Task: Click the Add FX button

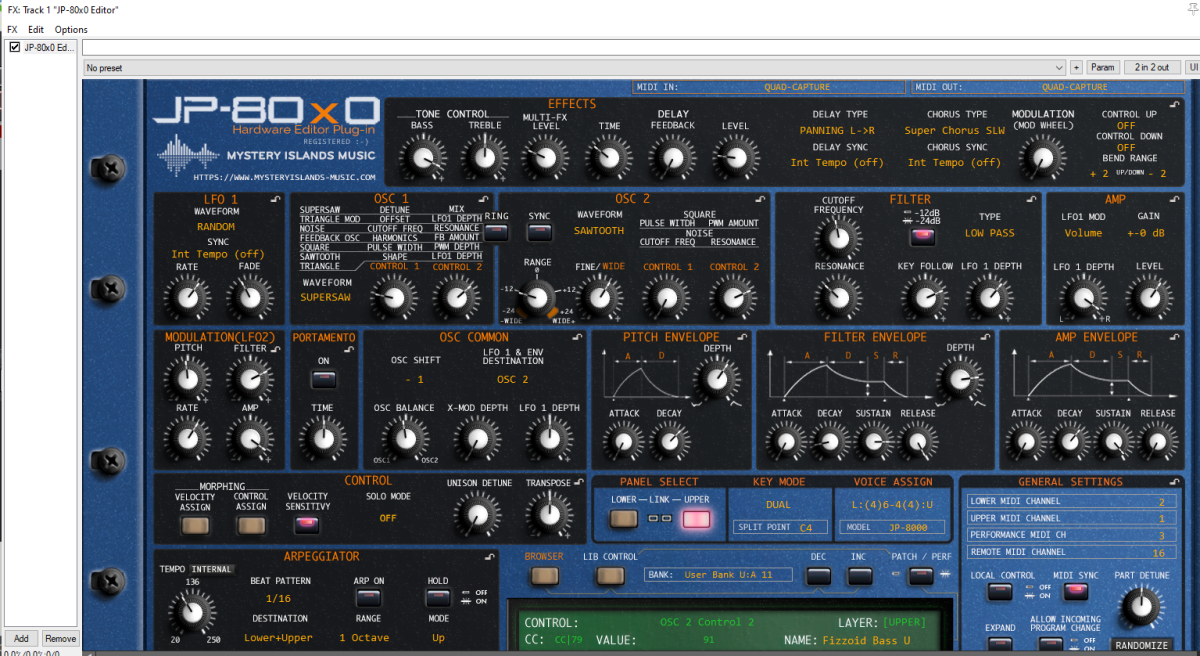Action: pos(20,638)
